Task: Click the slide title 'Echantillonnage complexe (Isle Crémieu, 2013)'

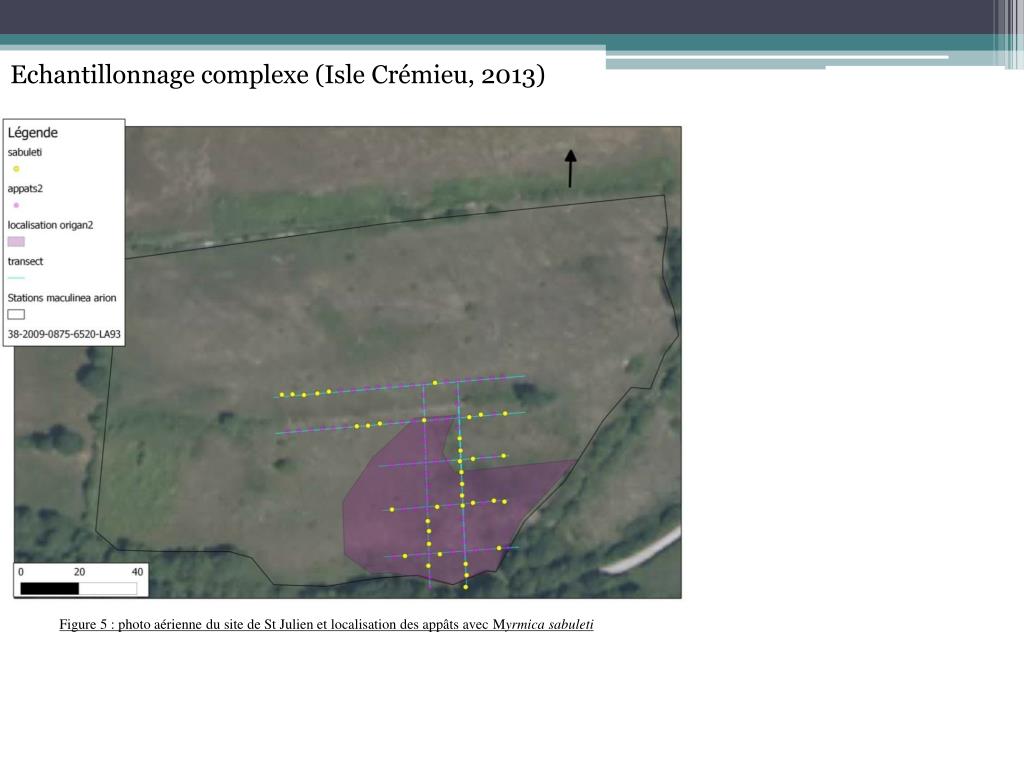Action: click(278, 75)
